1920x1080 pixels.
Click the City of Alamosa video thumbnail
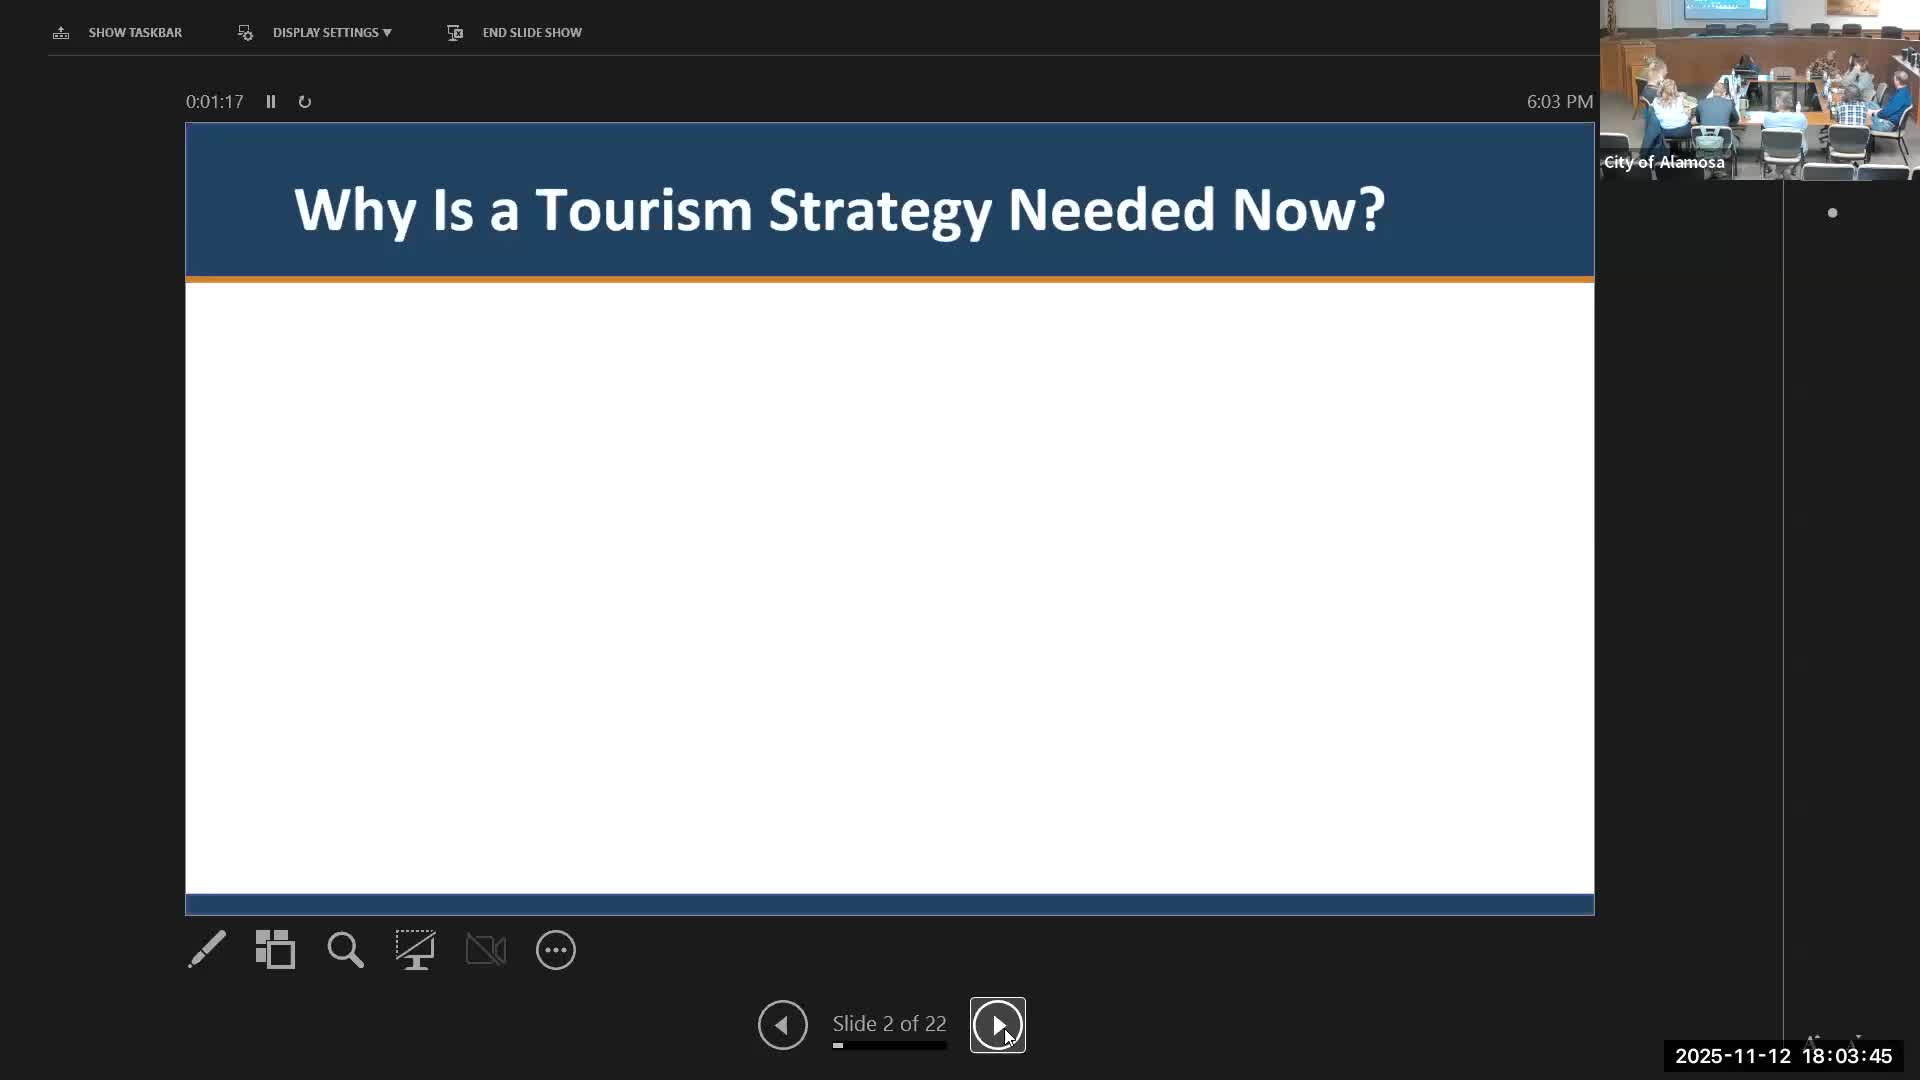1759,90
